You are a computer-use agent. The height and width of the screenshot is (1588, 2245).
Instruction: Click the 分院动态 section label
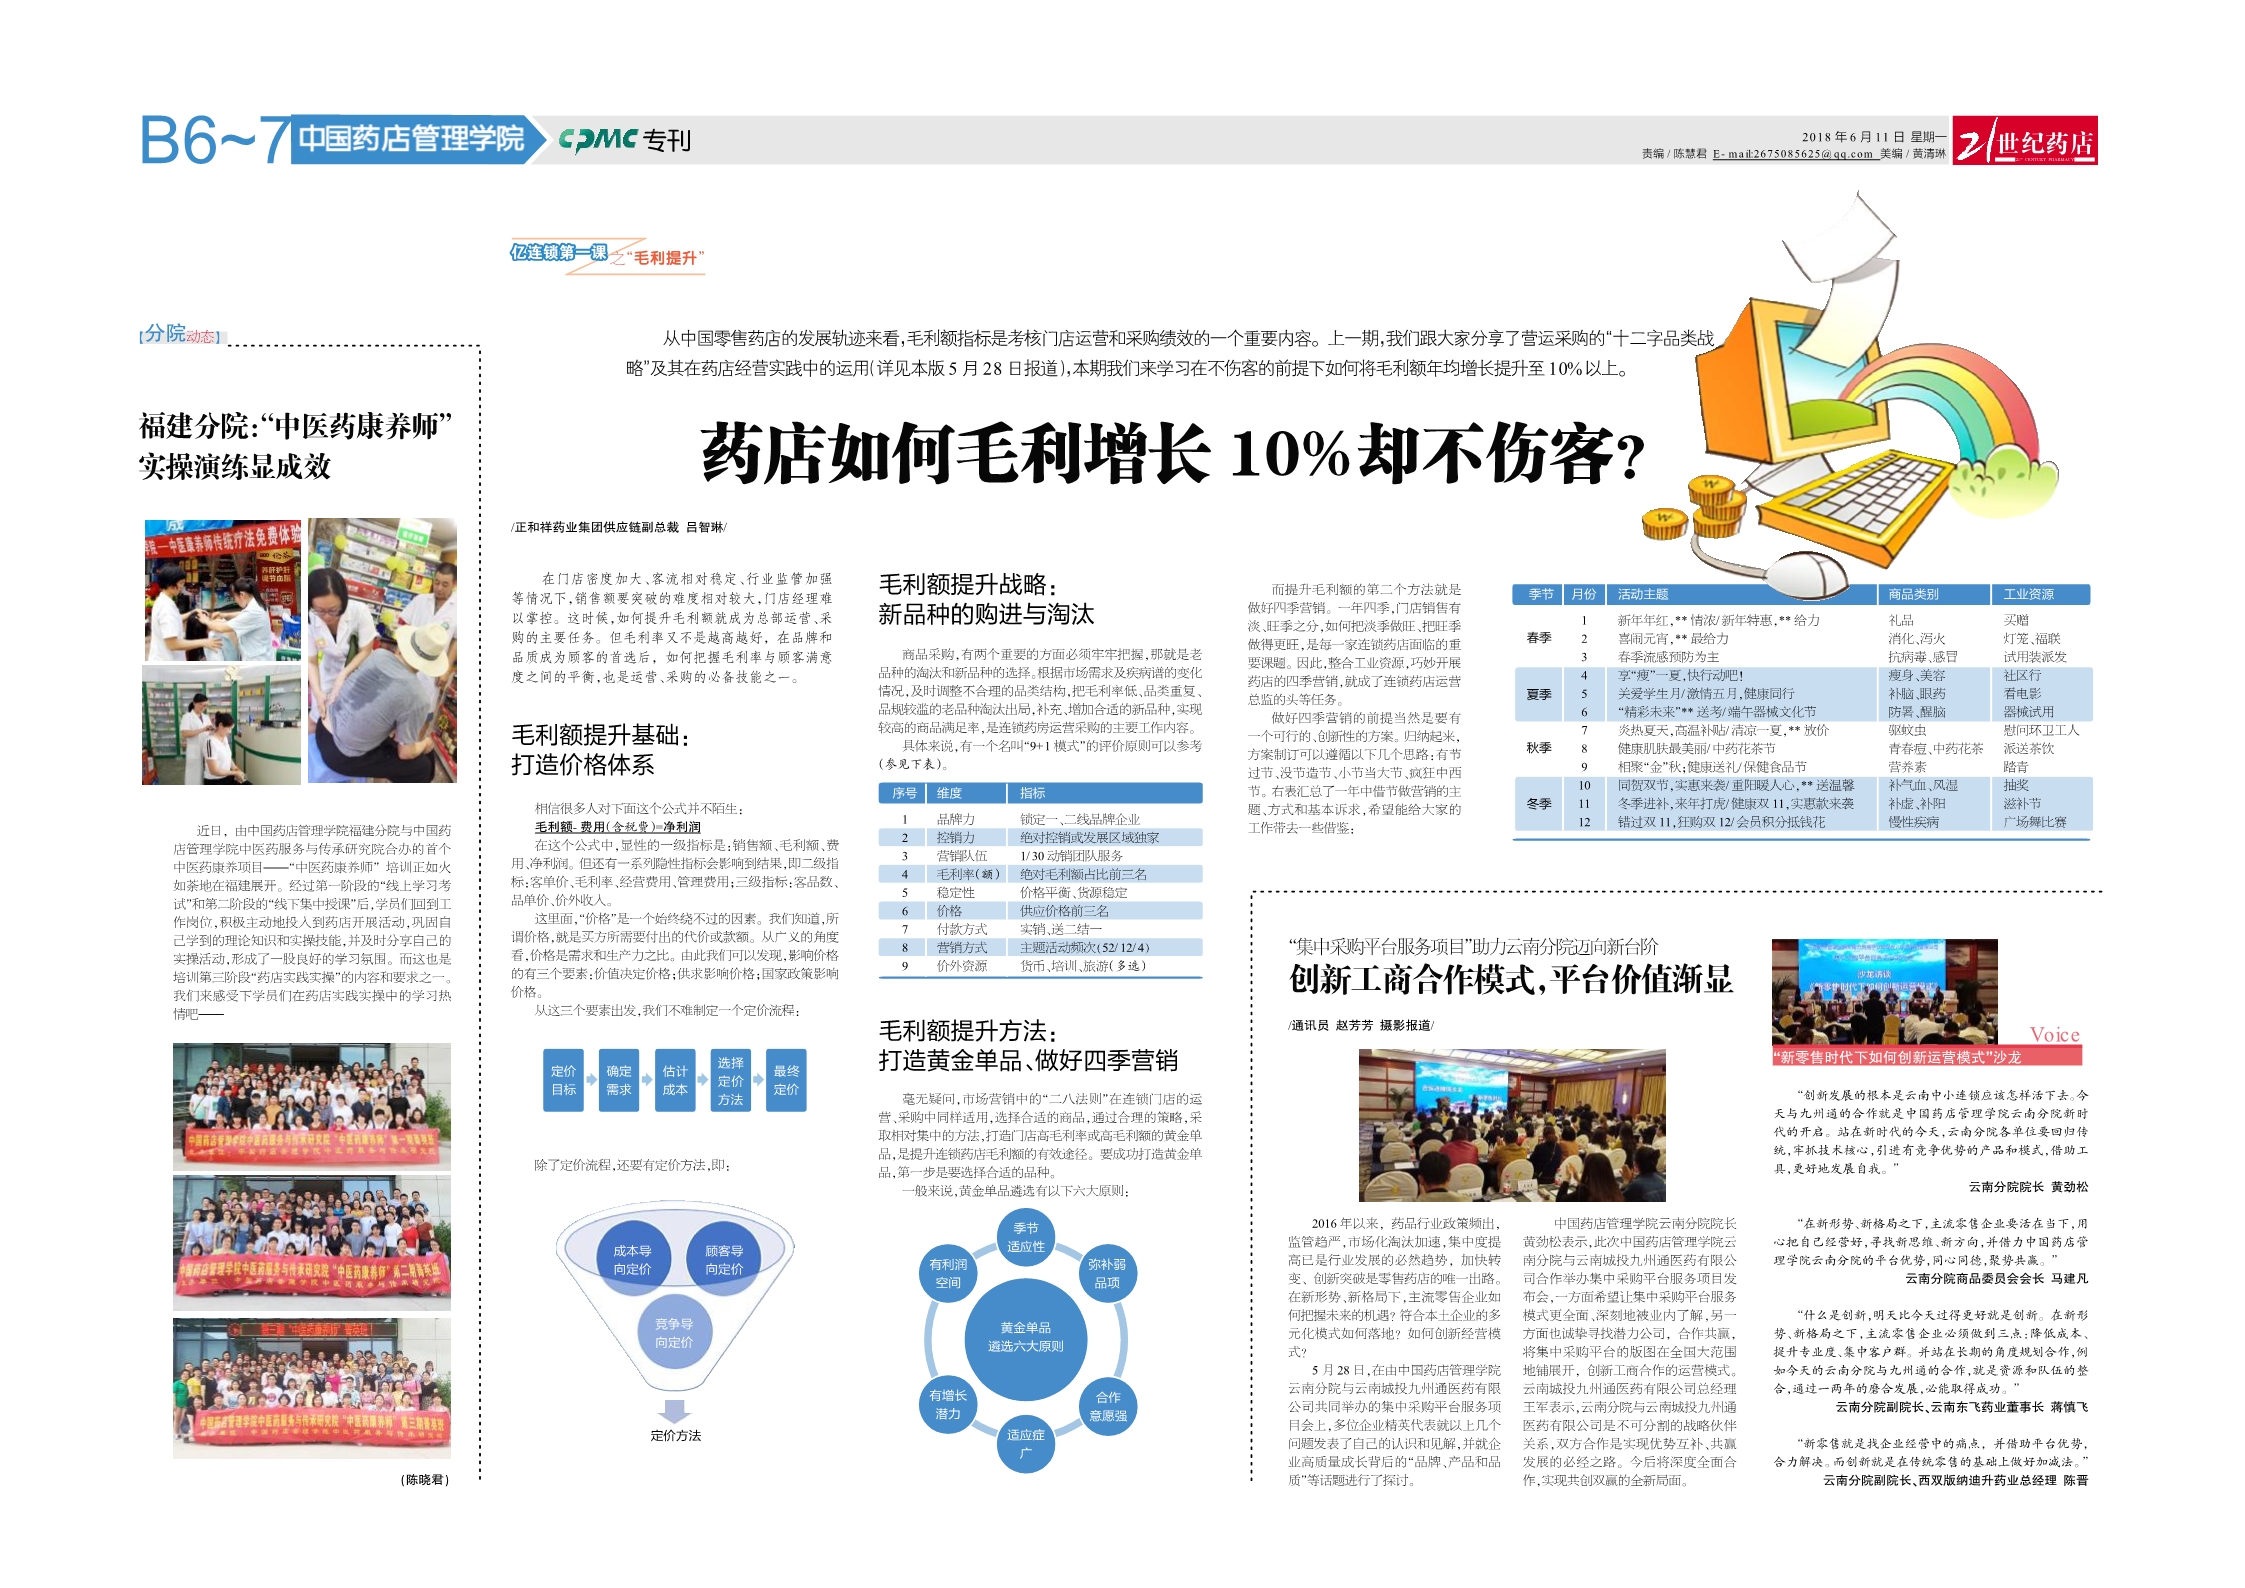(181, 334)
